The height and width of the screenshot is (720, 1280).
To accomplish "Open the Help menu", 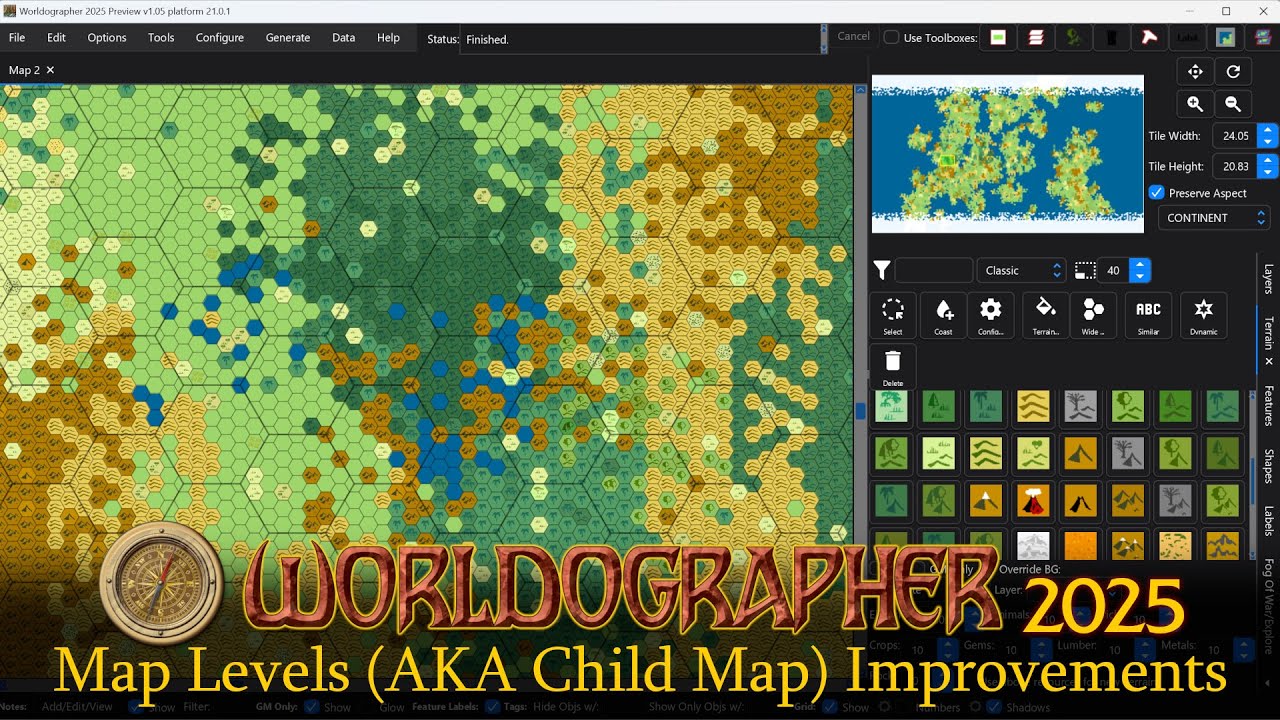I will (388, 38).
